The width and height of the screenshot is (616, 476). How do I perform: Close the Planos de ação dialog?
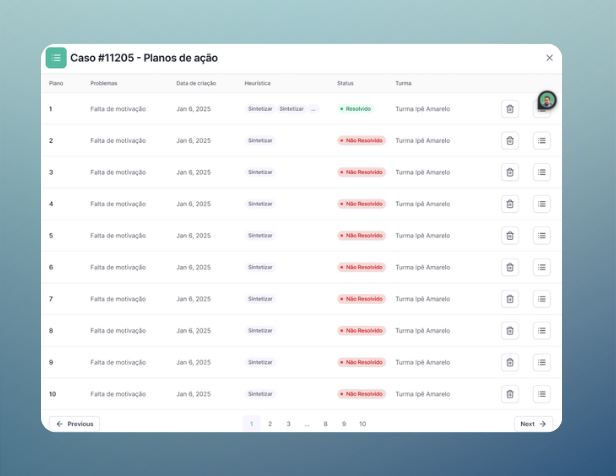tap(549, 58)
